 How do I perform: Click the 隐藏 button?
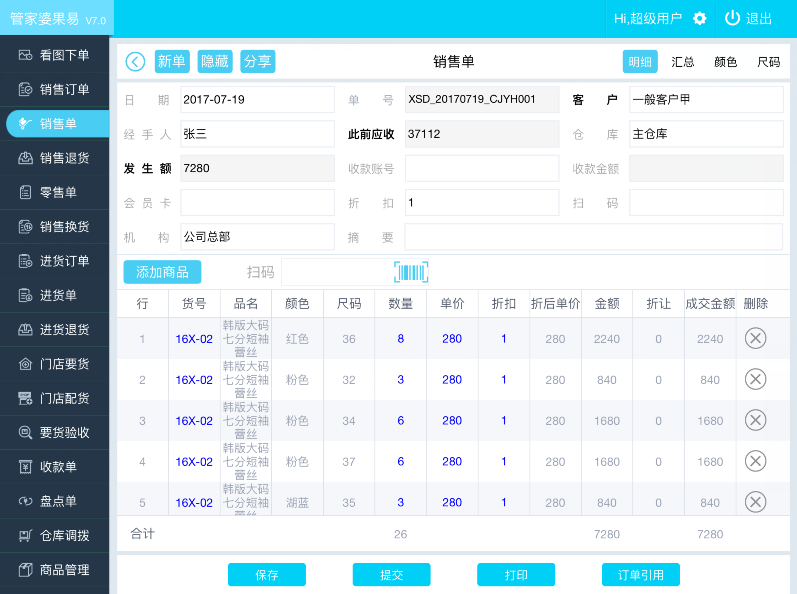214,61
